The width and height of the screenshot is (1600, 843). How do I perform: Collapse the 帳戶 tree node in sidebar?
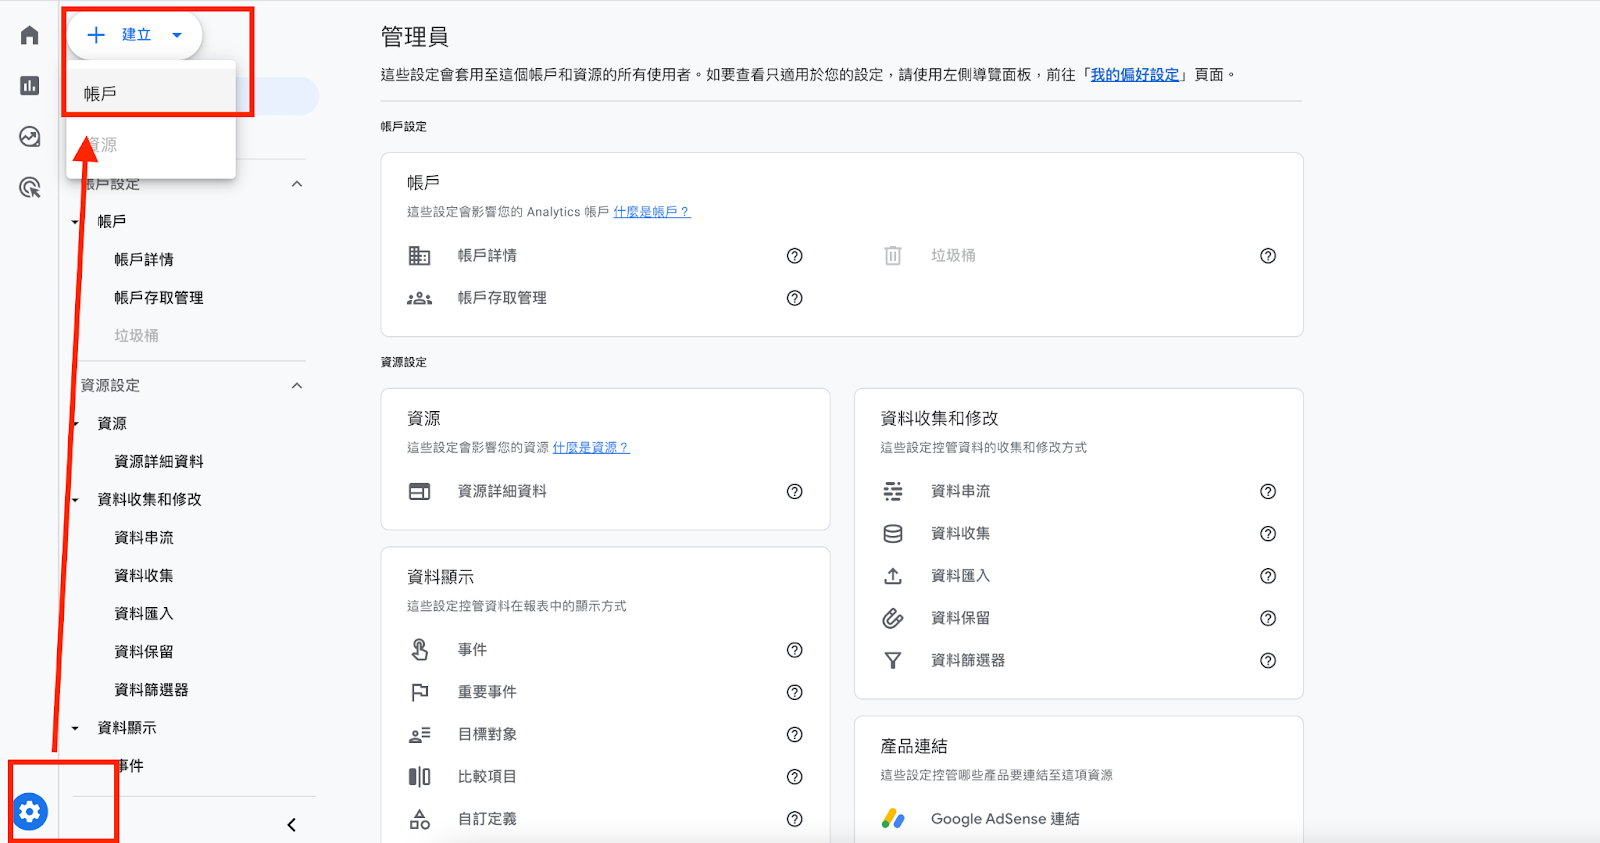[x=75, y=222]
